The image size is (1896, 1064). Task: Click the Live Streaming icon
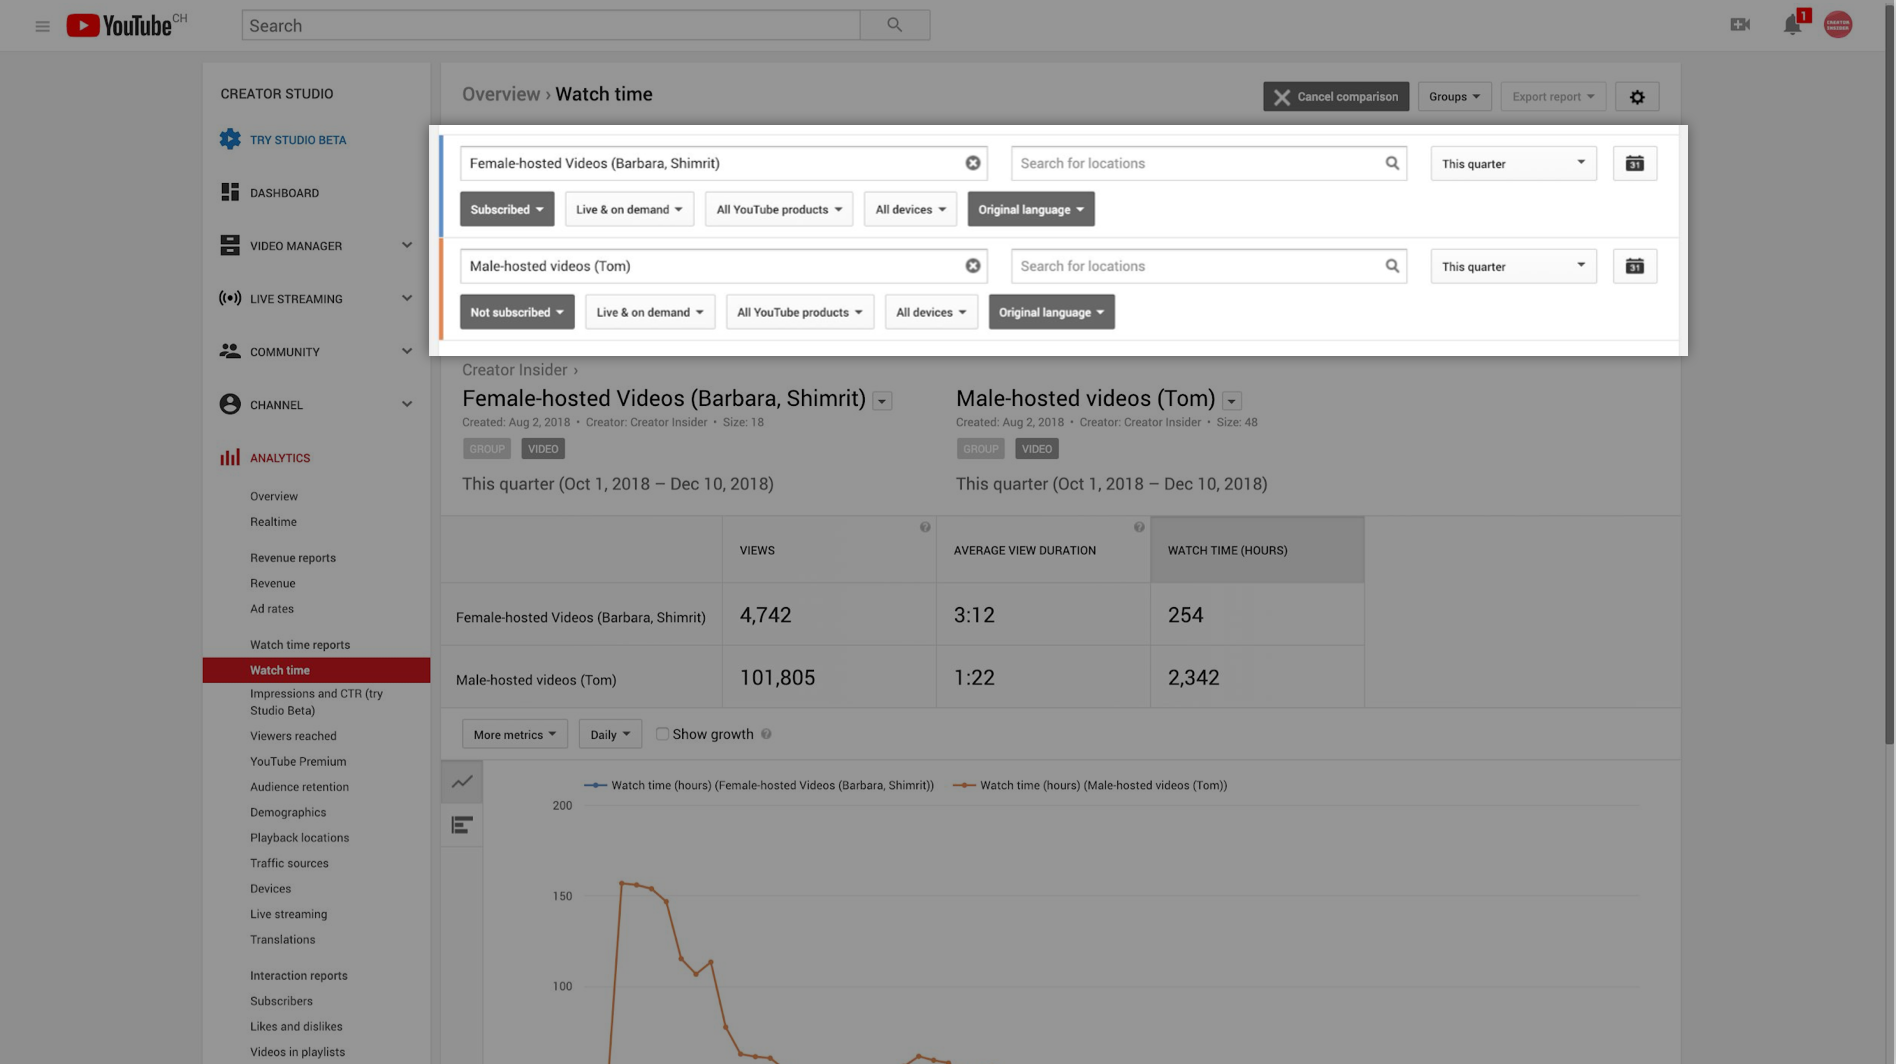(x=230, y=298)
